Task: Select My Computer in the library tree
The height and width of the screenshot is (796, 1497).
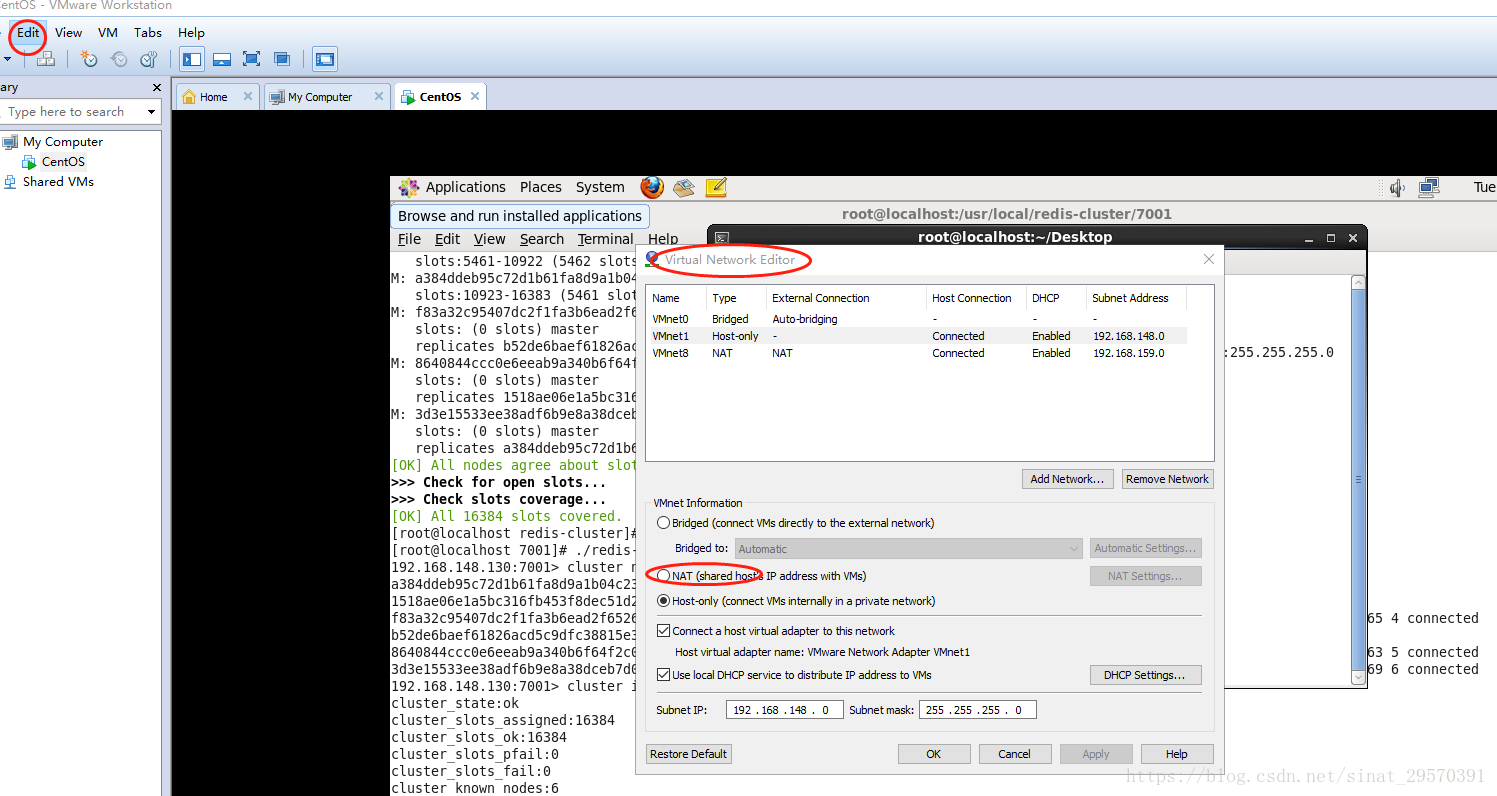Action: [62, 141]
